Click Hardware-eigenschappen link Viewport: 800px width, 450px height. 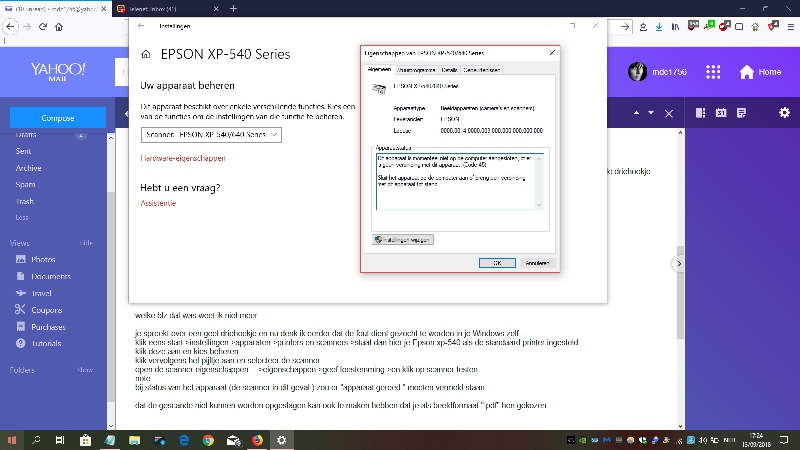point(183,158)
